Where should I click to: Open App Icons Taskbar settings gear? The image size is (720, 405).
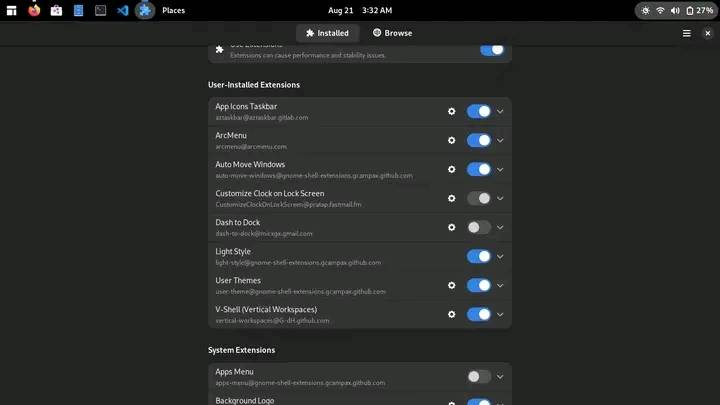[451, 112]
